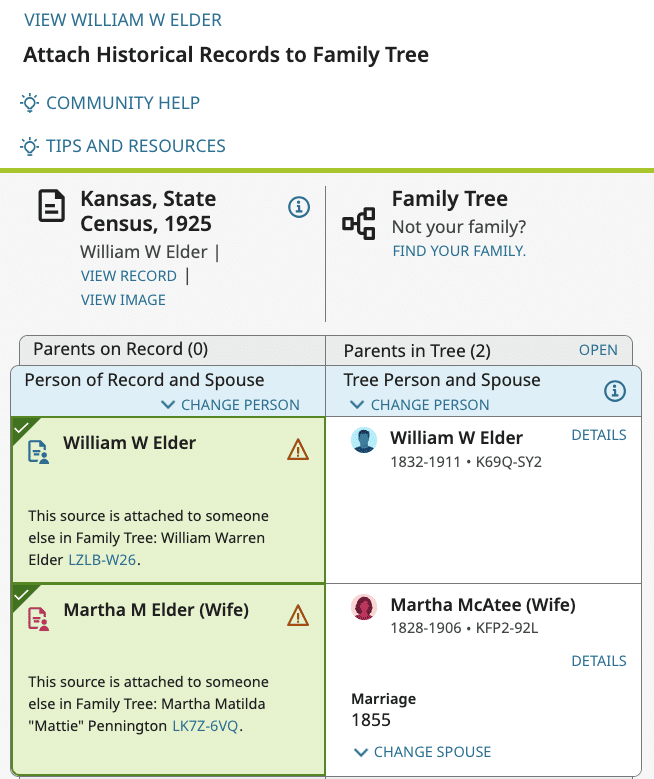Expand Change Person under Tree Person and Spouse
Image resolution: width=654 pixels, height=779 pixels.
pos(420,405)
